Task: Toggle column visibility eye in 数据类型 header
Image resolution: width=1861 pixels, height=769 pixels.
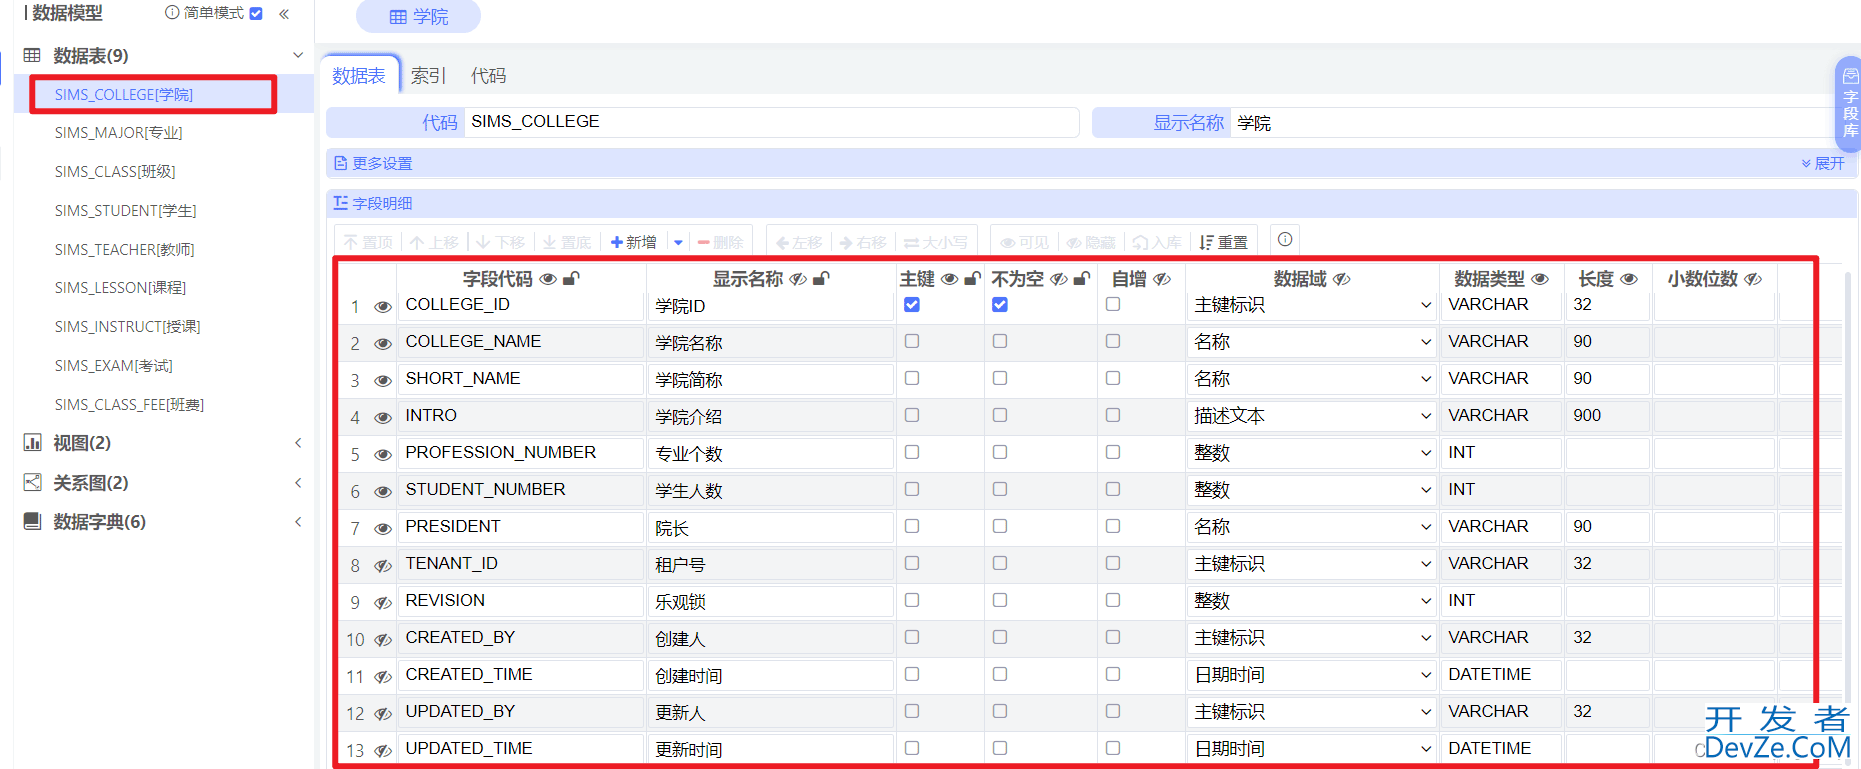Action: click(x=1540, y=279)
